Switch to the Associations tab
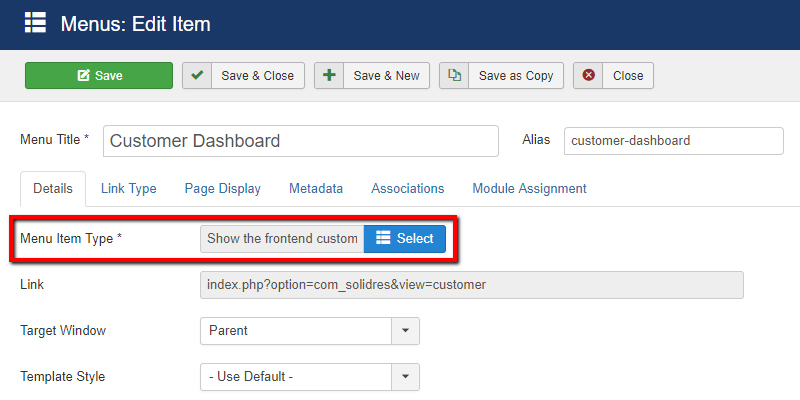 [x=408, y=189]
